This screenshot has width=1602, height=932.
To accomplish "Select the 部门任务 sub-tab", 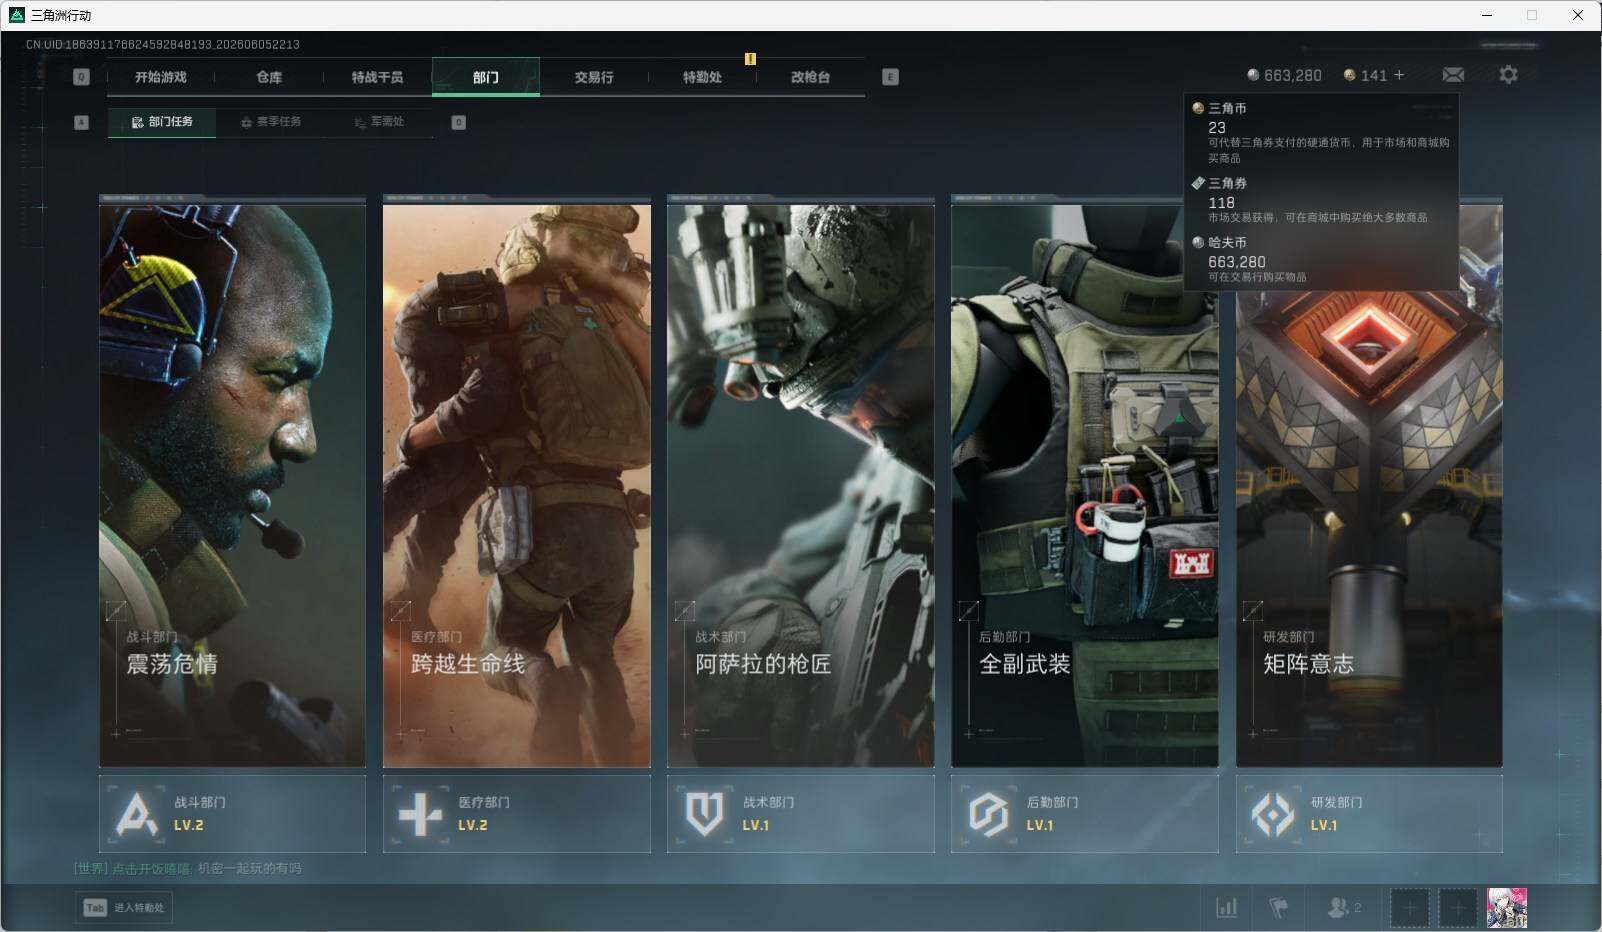I will pyautogui.click(x=162, y=122).
